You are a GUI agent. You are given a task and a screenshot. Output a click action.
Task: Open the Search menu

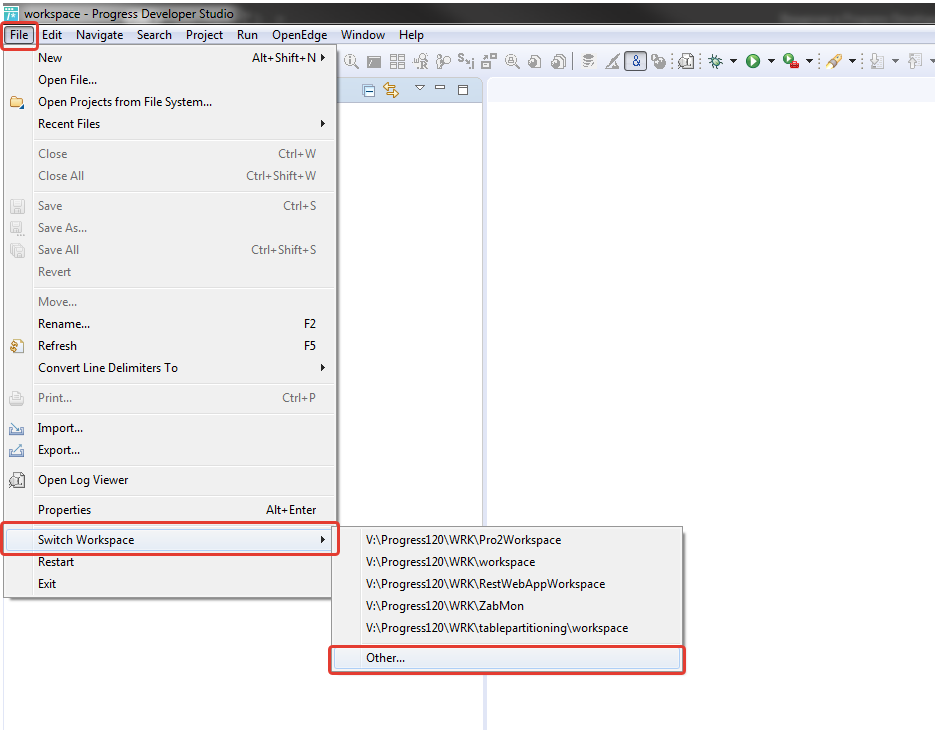[x=154, y=35]
